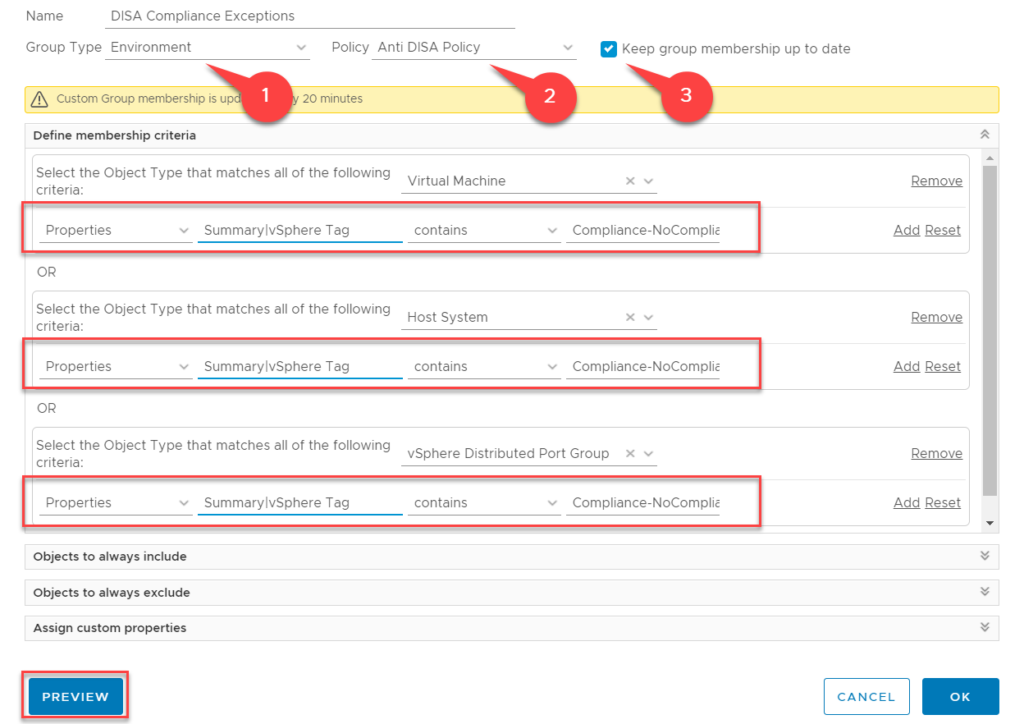Screen dimensions: 1024x724
Task: Open the Host System object type dropdown
Action: click(648, 317)
